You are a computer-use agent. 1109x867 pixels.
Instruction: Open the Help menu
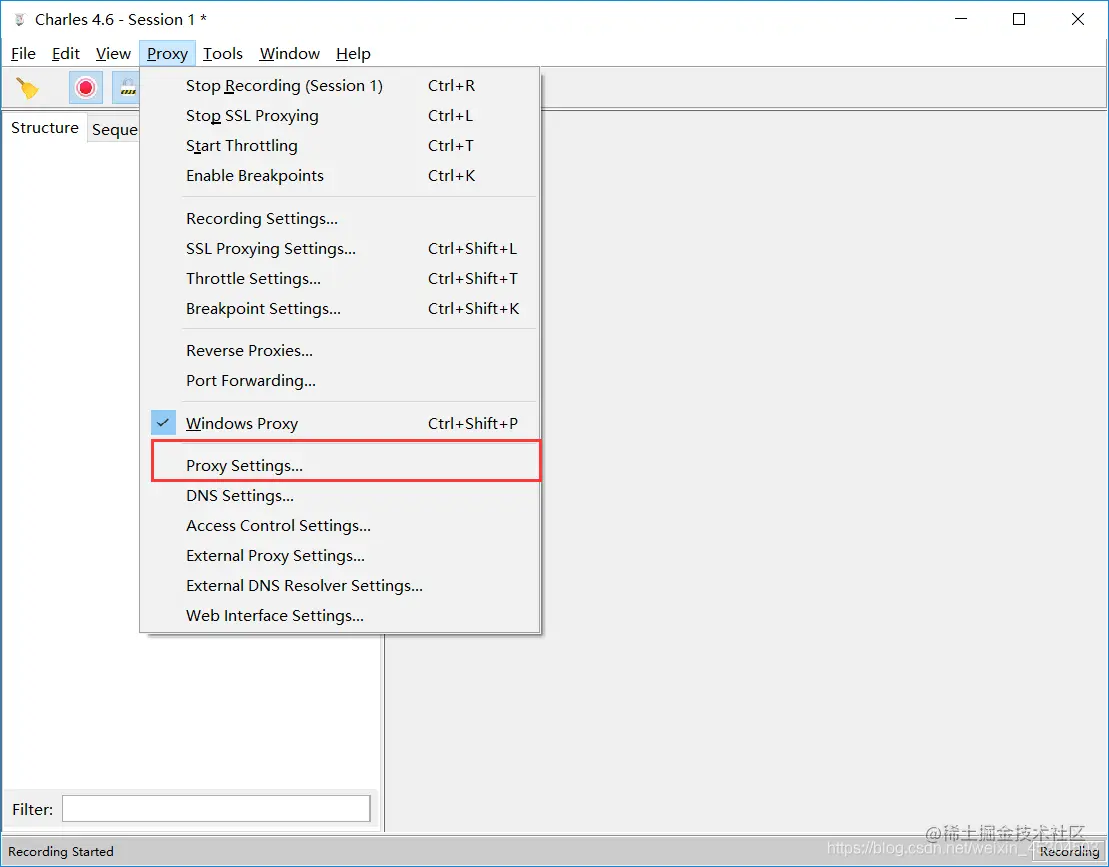pyautogui.click(x=353, y=54)
